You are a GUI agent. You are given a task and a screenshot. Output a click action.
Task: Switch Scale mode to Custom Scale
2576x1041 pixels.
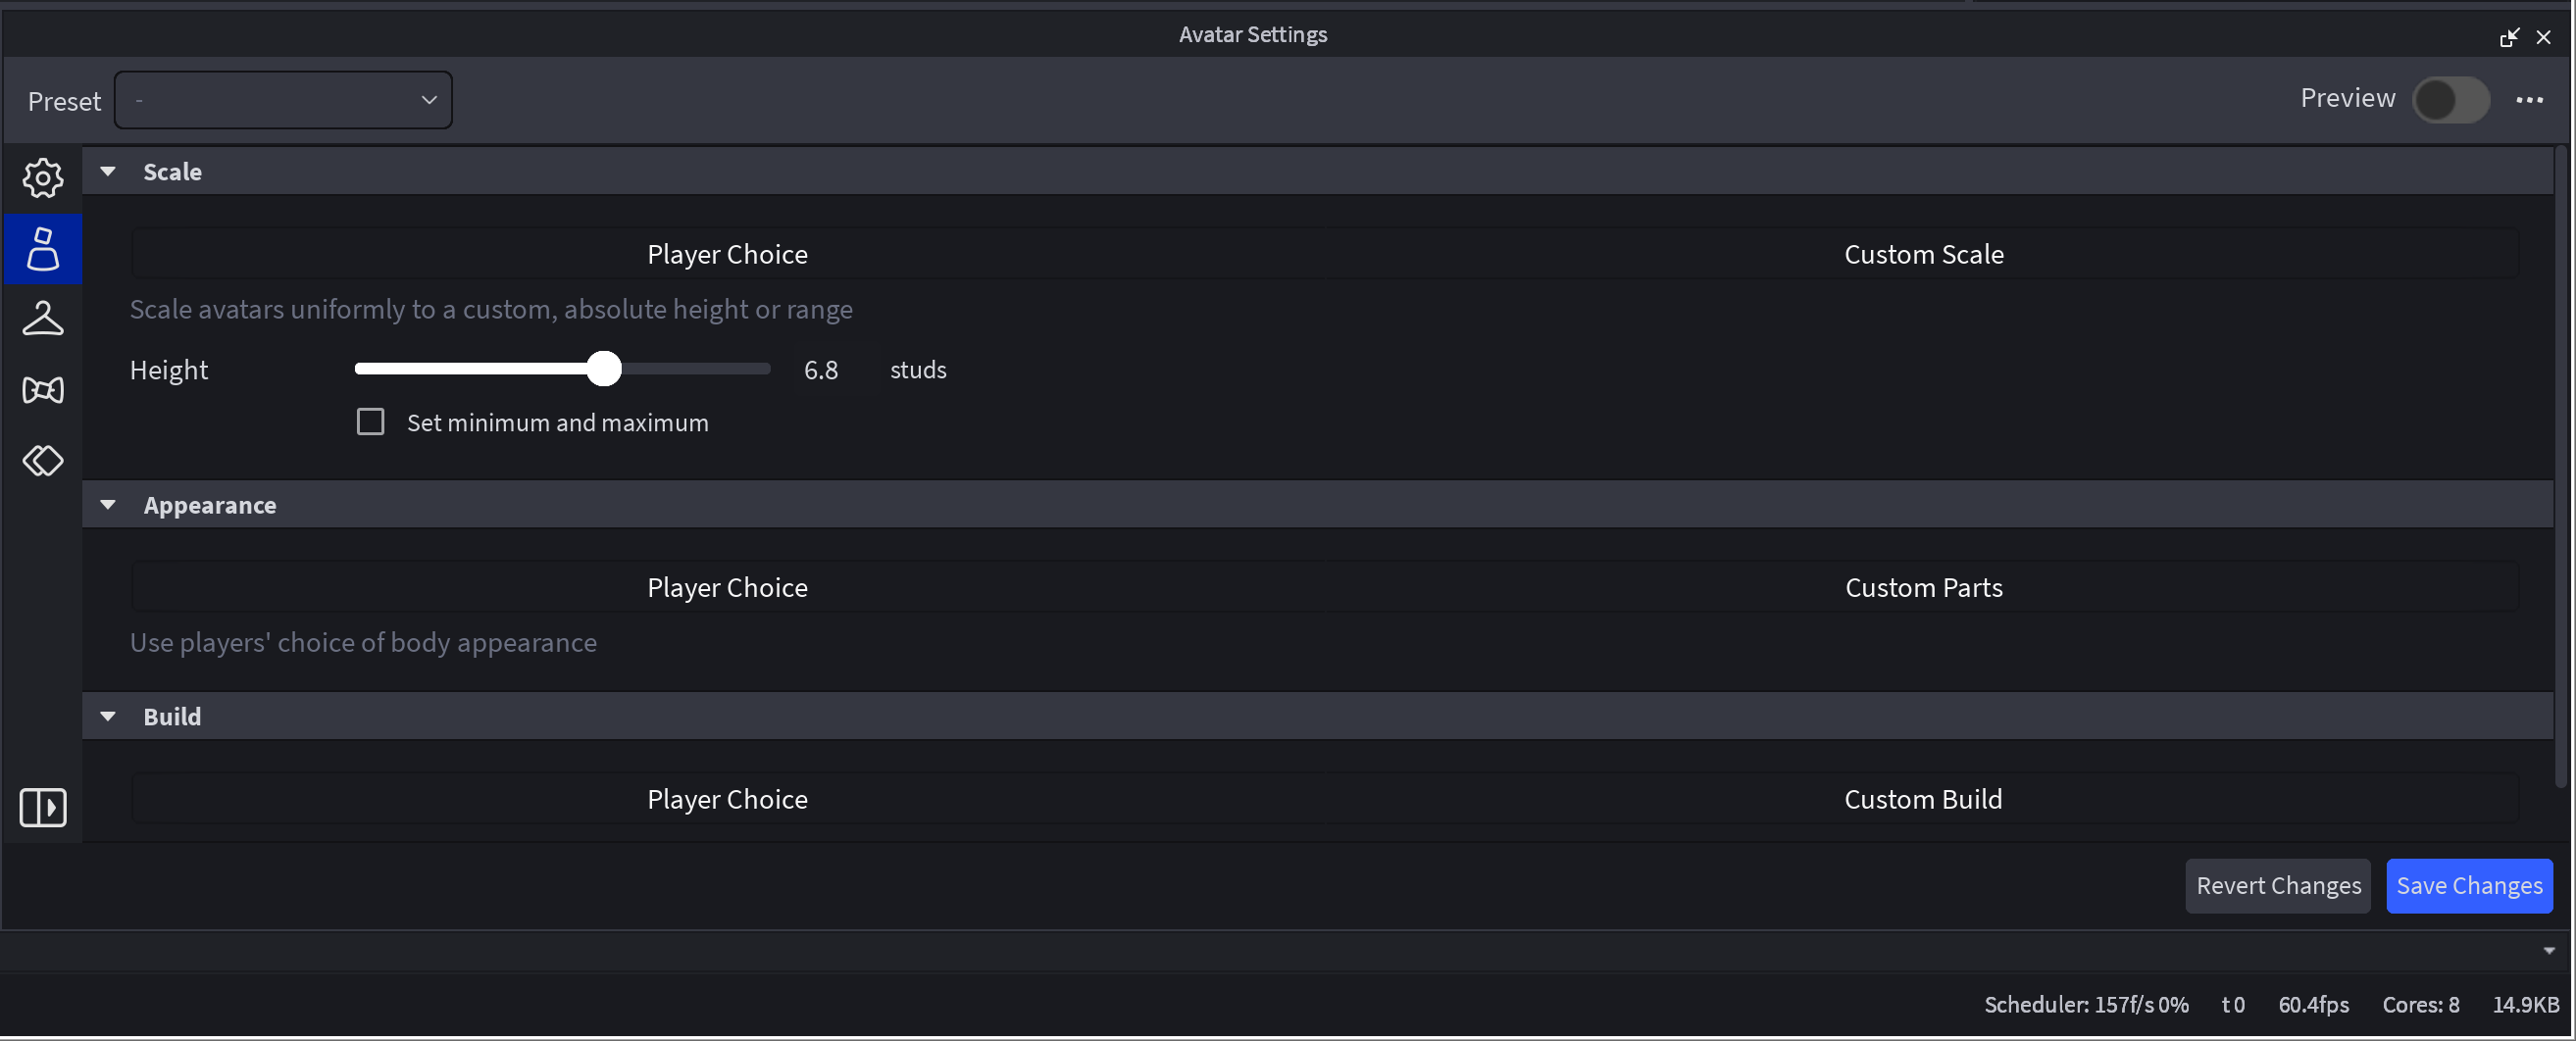point(1922,254)
